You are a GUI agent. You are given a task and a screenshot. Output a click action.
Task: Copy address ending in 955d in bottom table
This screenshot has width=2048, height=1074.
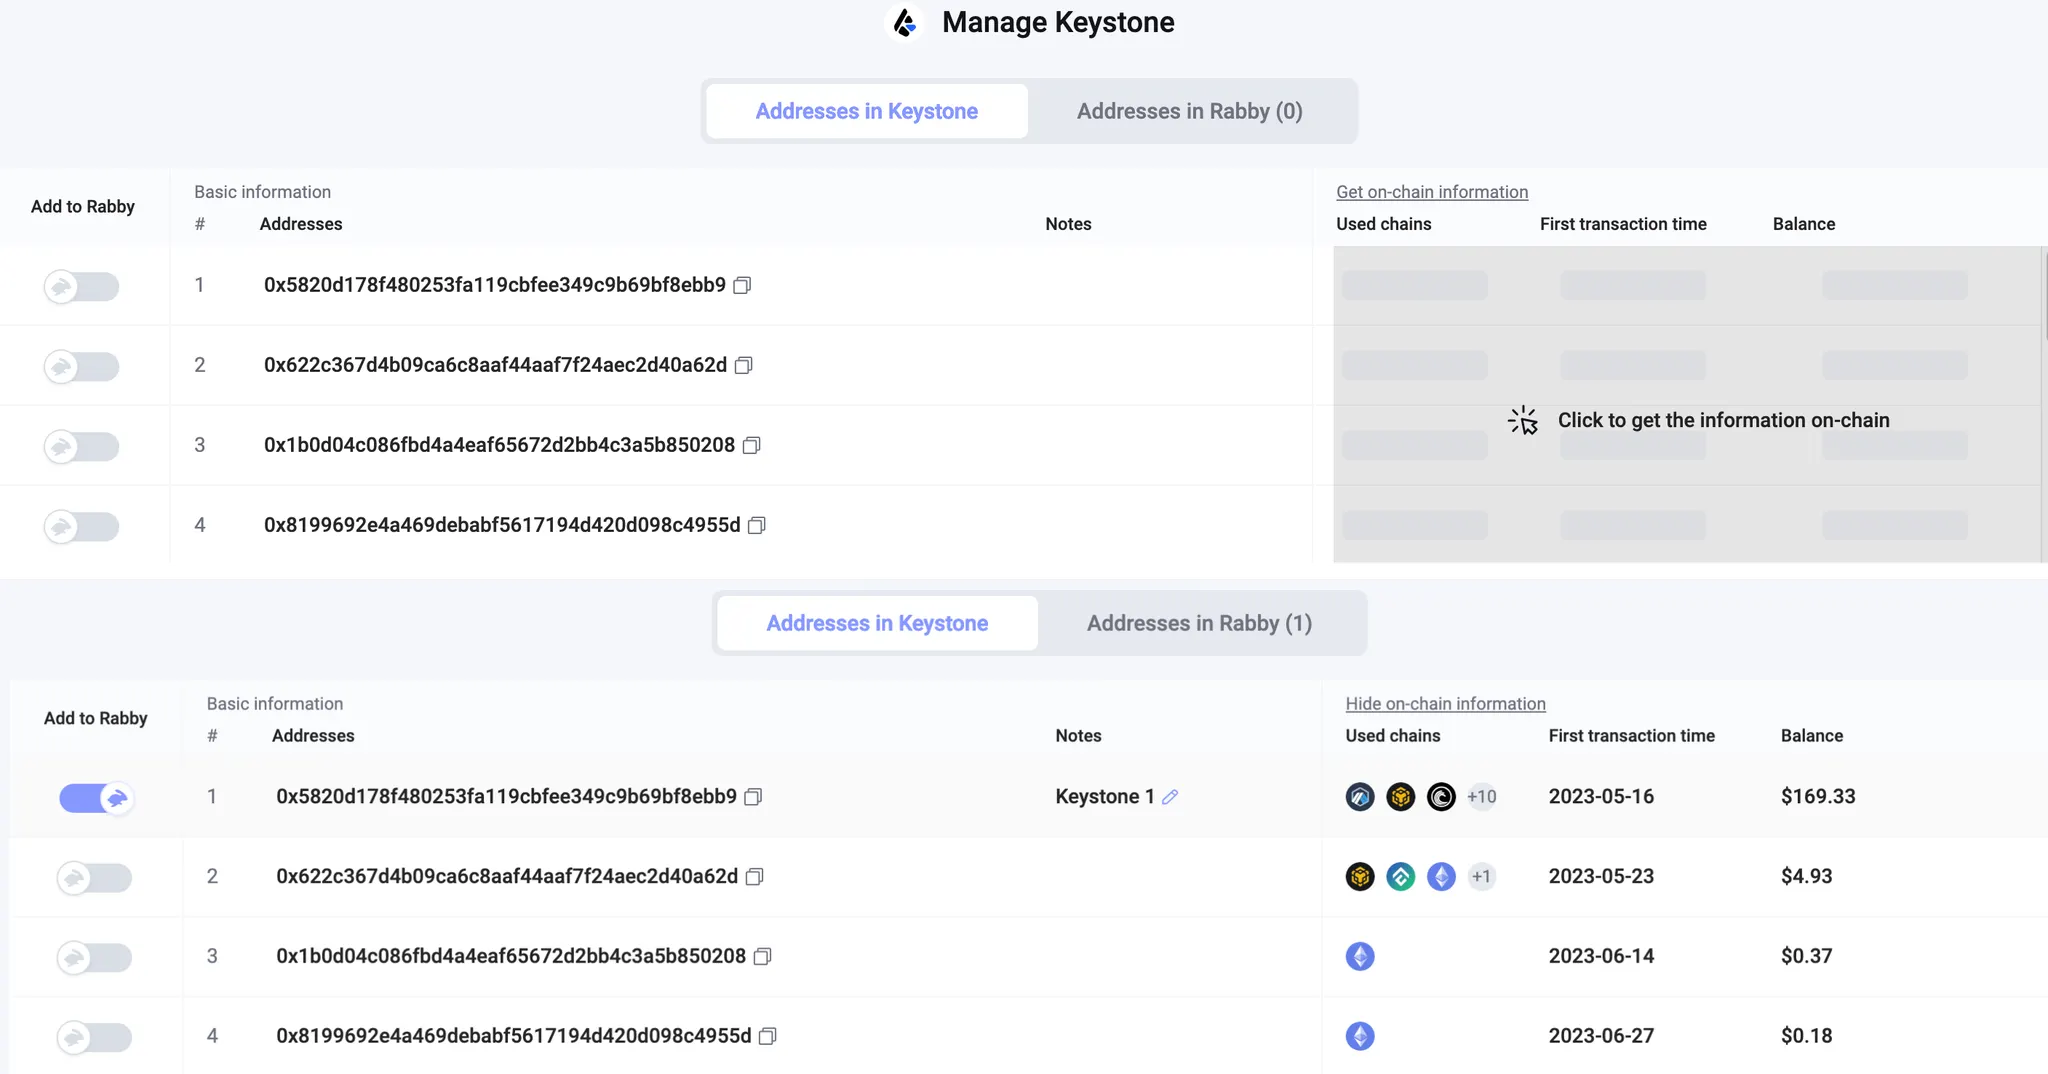(x=767, y=1037)
